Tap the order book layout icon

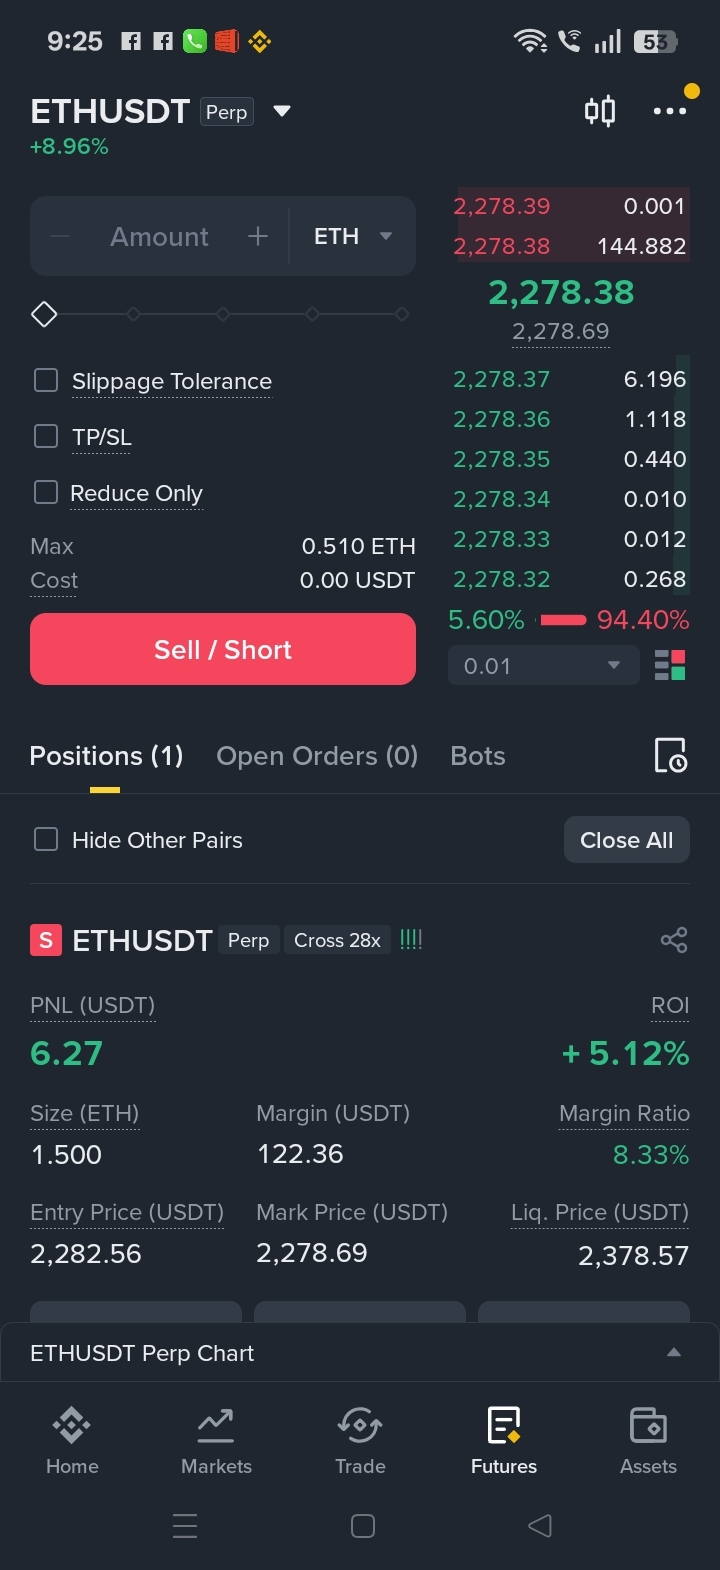pyautogui.click(x=670, y=665)
